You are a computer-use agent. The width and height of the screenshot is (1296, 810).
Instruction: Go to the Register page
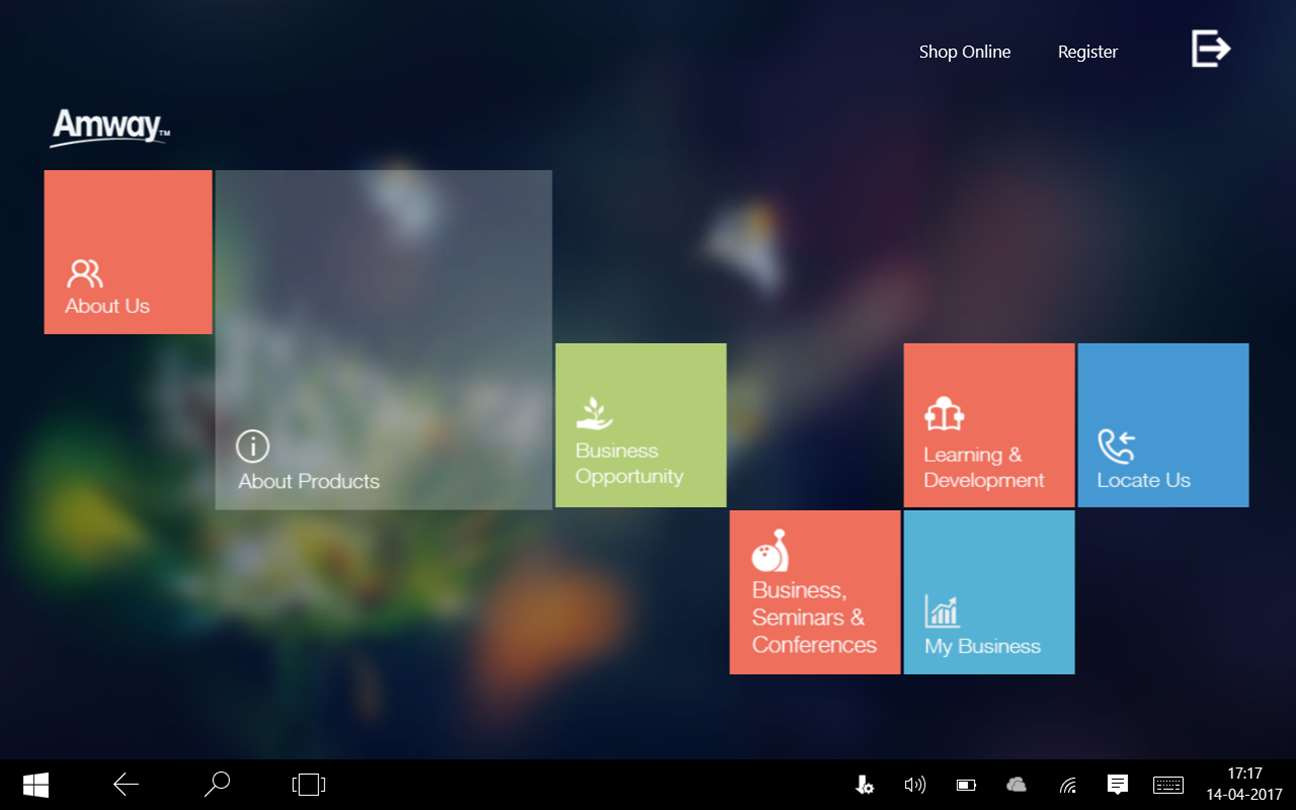coord(1088,52)
